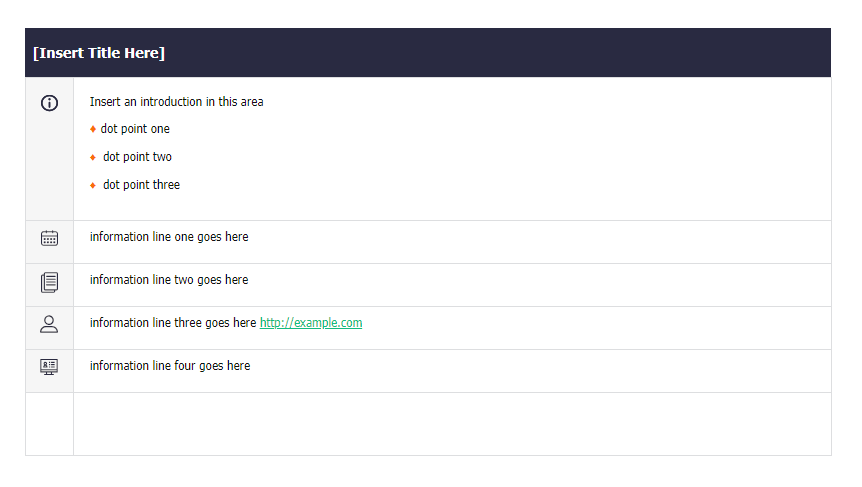Click 'information line two goes here'
Viewport: 862px width, 487px height.
click(x=169, y=280)
